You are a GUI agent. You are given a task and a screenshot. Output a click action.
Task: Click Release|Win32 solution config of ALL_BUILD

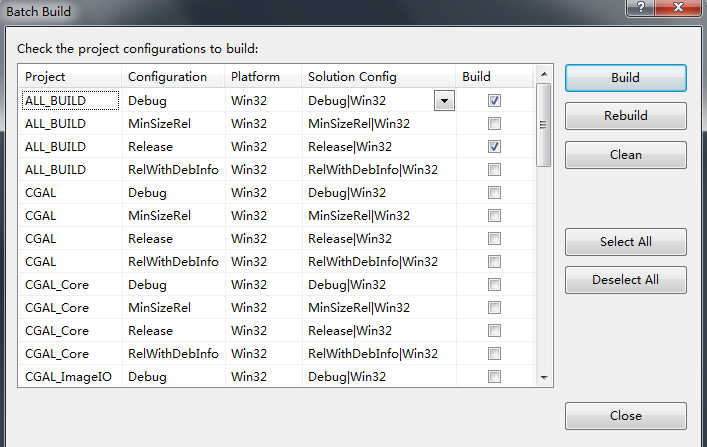[379, 147]
